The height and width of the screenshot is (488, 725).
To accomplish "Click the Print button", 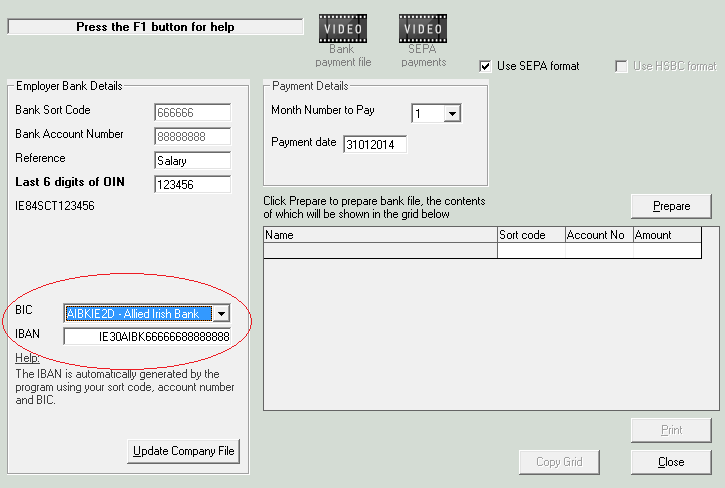I will pyautogui.click(x=671, y=430).
